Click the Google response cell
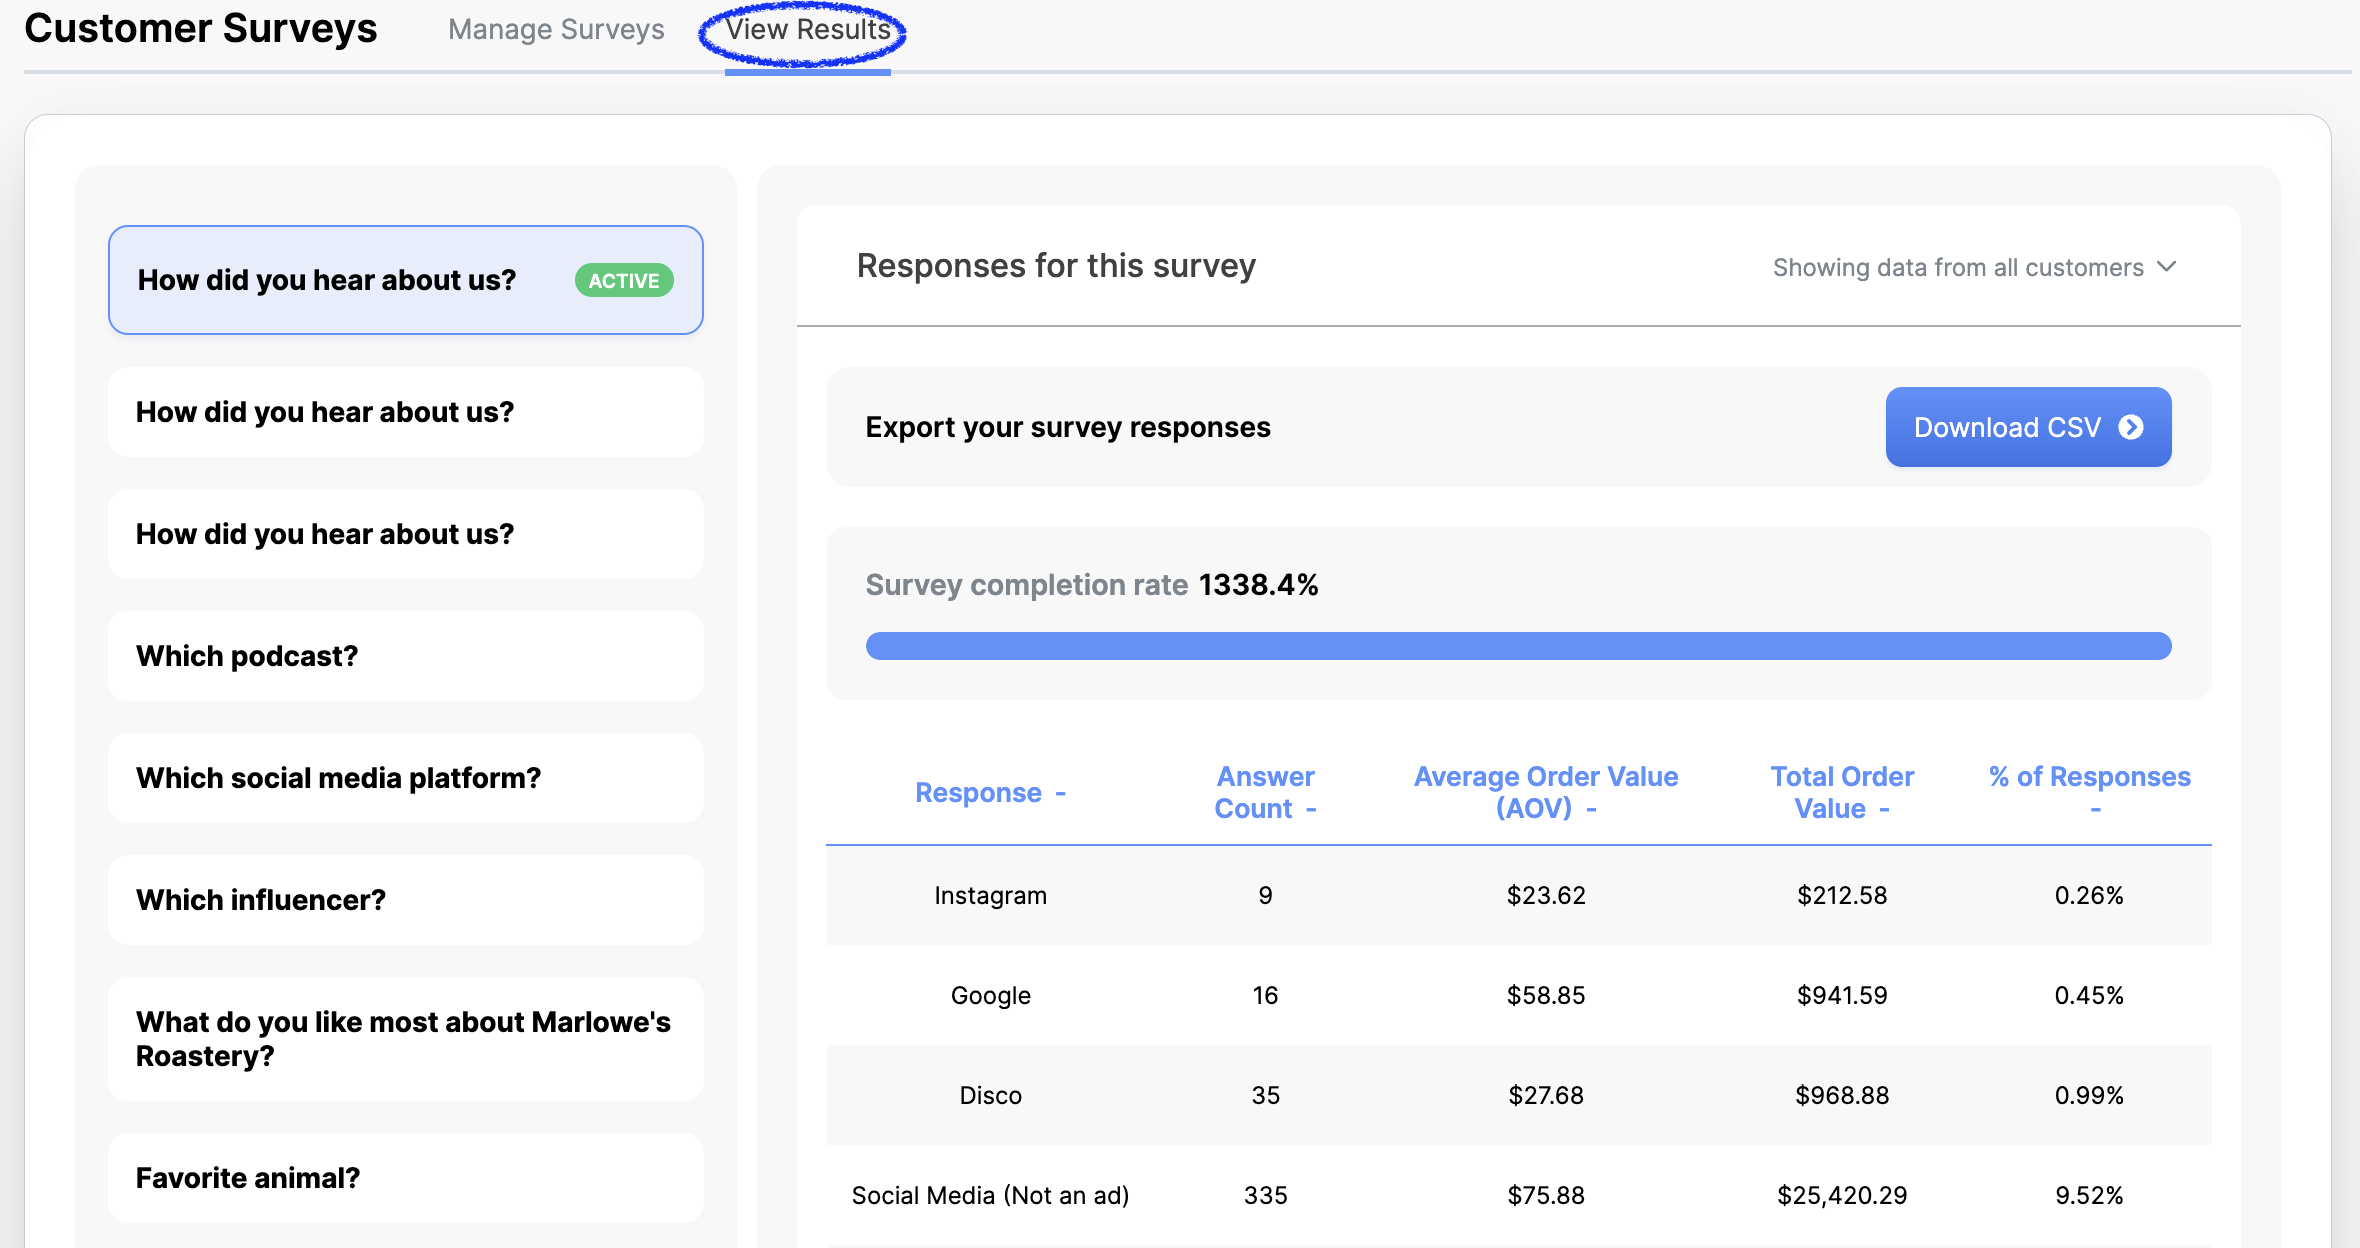 point(990,995)
